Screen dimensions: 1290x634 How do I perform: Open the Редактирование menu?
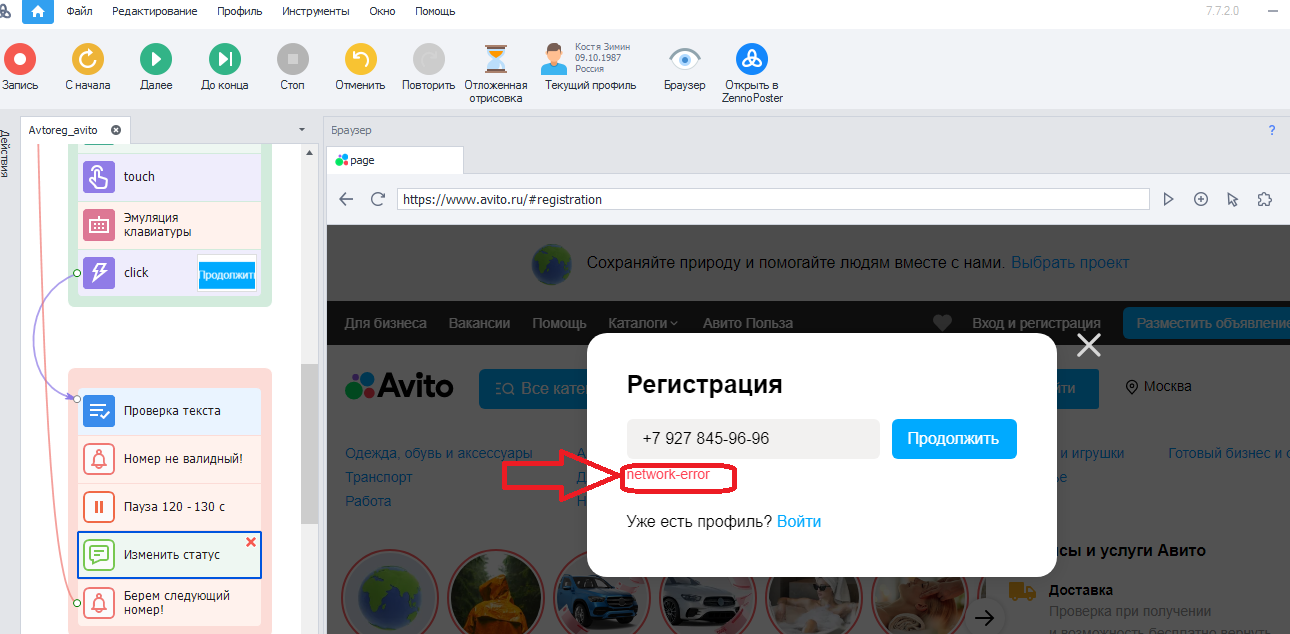pyautogui.click(x=155, y=11)
